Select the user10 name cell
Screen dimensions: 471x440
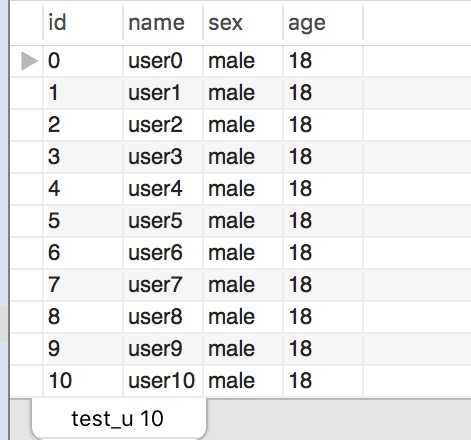coord(163,381)
